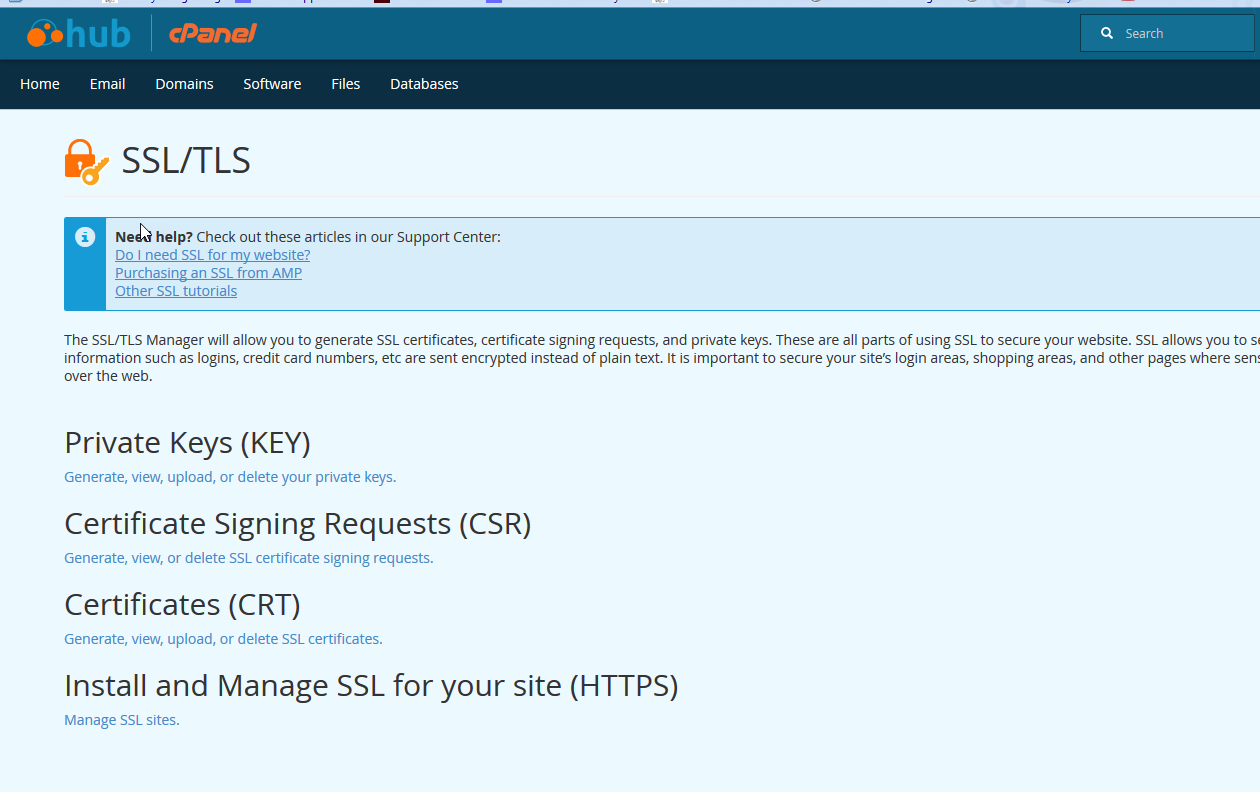Open the Databases menu
The image size is (1260, 792).
424,84
